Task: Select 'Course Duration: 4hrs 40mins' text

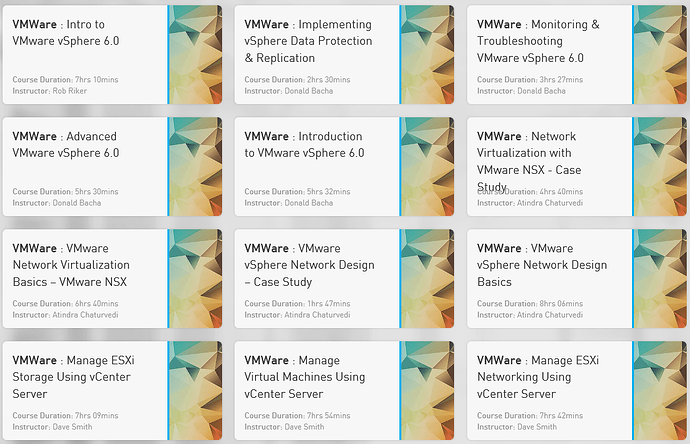Action: point(530,191)
